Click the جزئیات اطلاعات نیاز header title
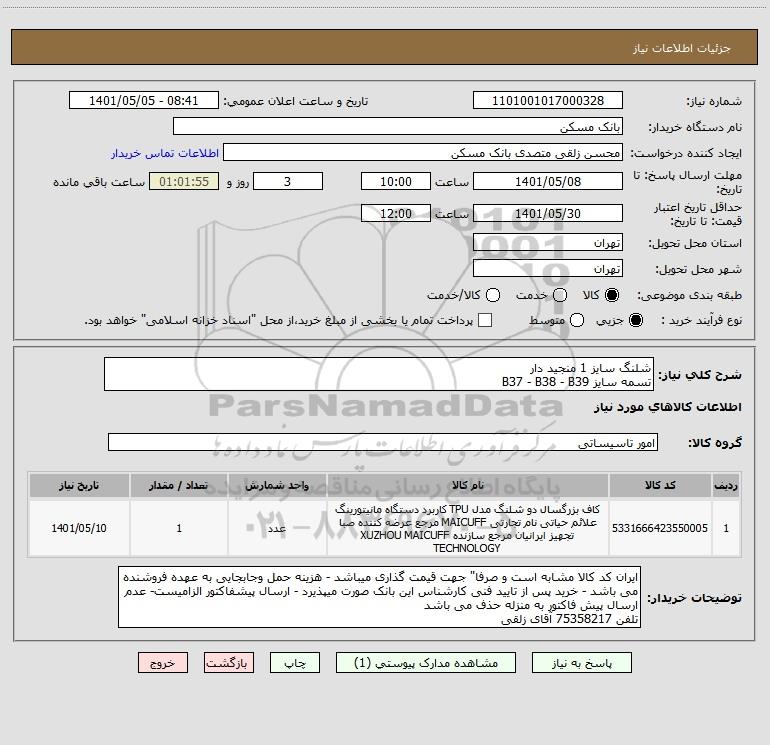The width and height of the screenshot is (770, 745). (x=682, y=48)
